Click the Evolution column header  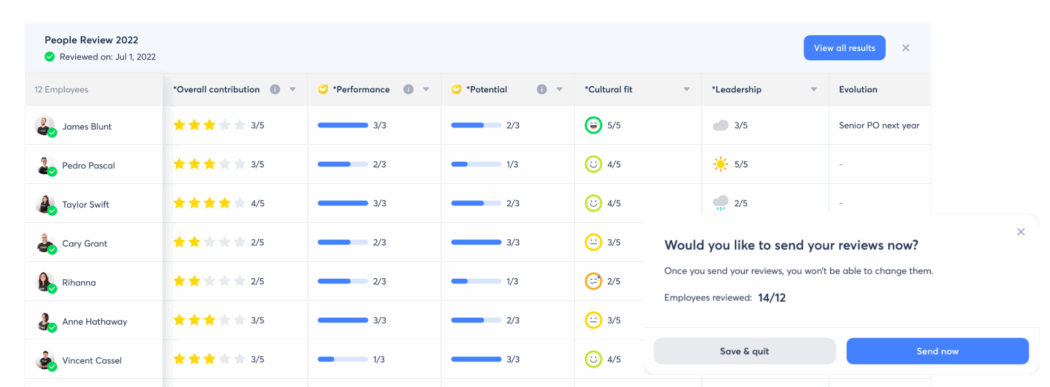858,90
